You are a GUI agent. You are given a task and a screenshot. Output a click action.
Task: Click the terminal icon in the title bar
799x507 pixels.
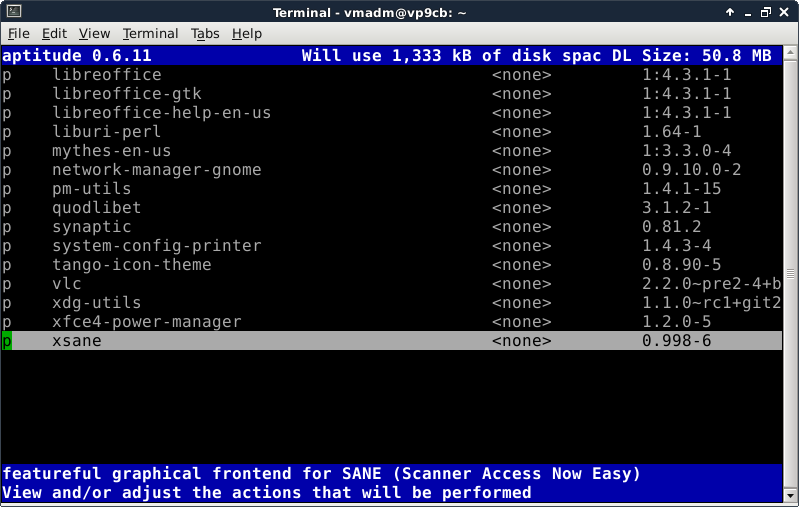11,11
